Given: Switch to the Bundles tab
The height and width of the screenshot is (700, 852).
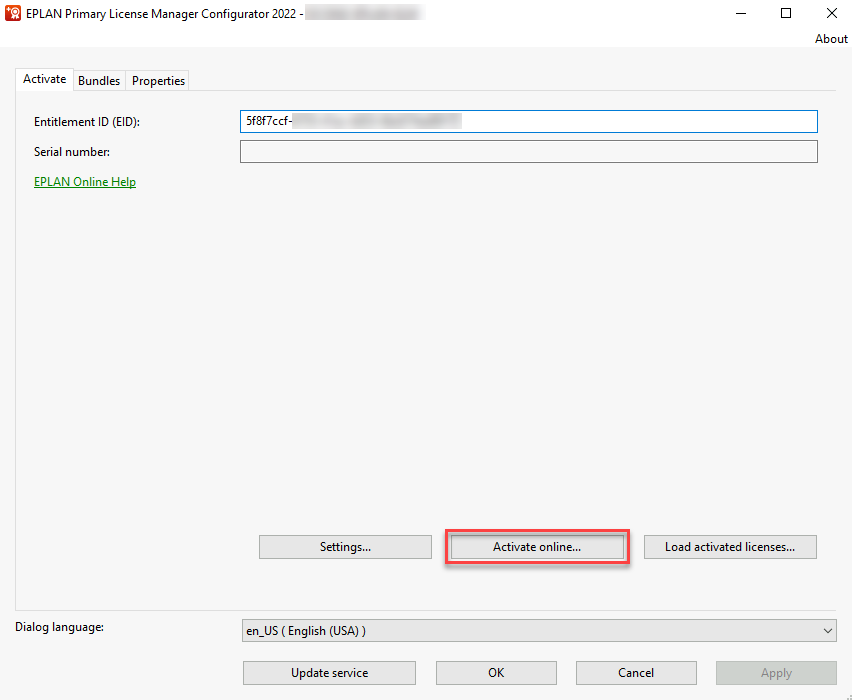Looking at the screenshot, I should (99, 81).
